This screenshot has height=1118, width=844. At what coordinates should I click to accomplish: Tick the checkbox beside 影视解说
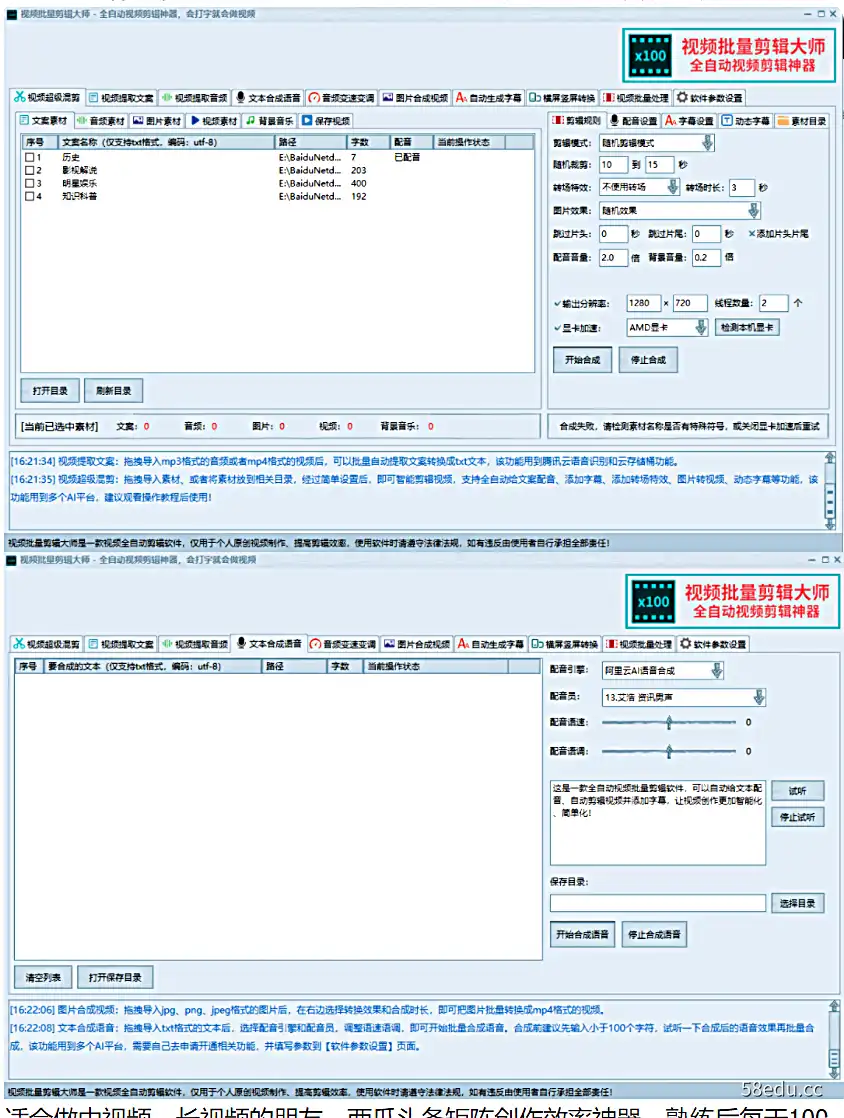click(28, 170)
